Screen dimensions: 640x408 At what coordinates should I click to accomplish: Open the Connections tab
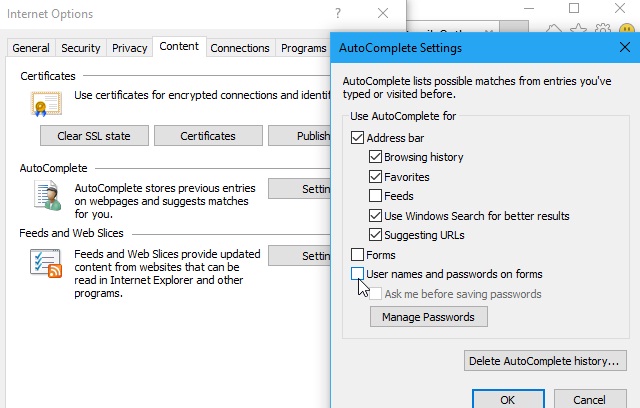pos(240,48)
